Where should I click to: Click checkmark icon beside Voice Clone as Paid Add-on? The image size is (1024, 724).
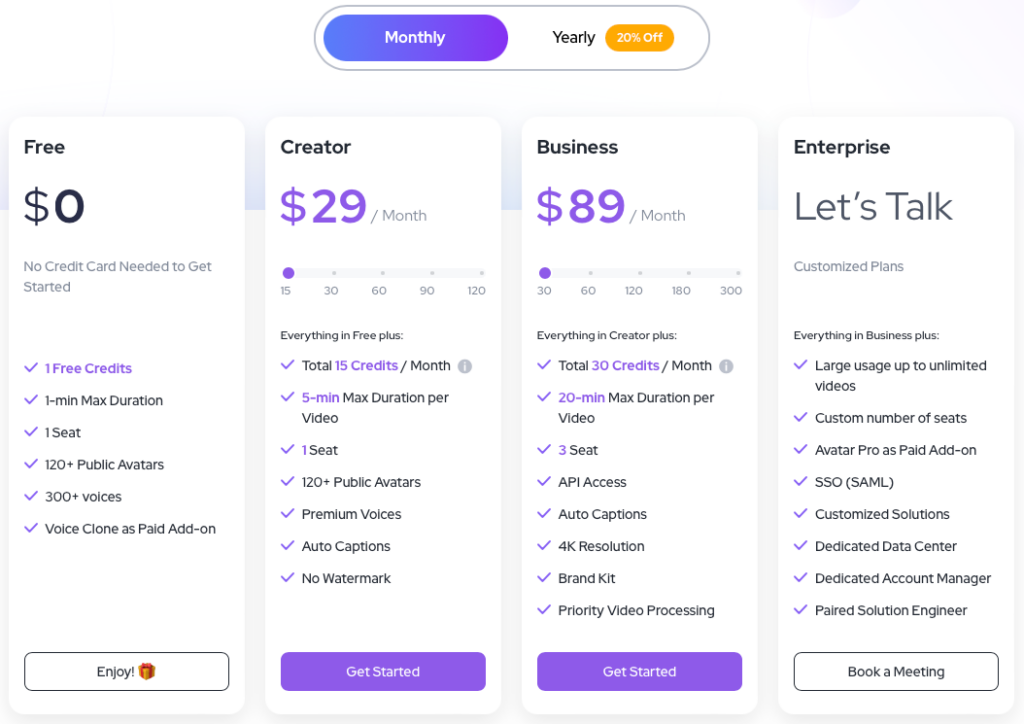[31, 529]
